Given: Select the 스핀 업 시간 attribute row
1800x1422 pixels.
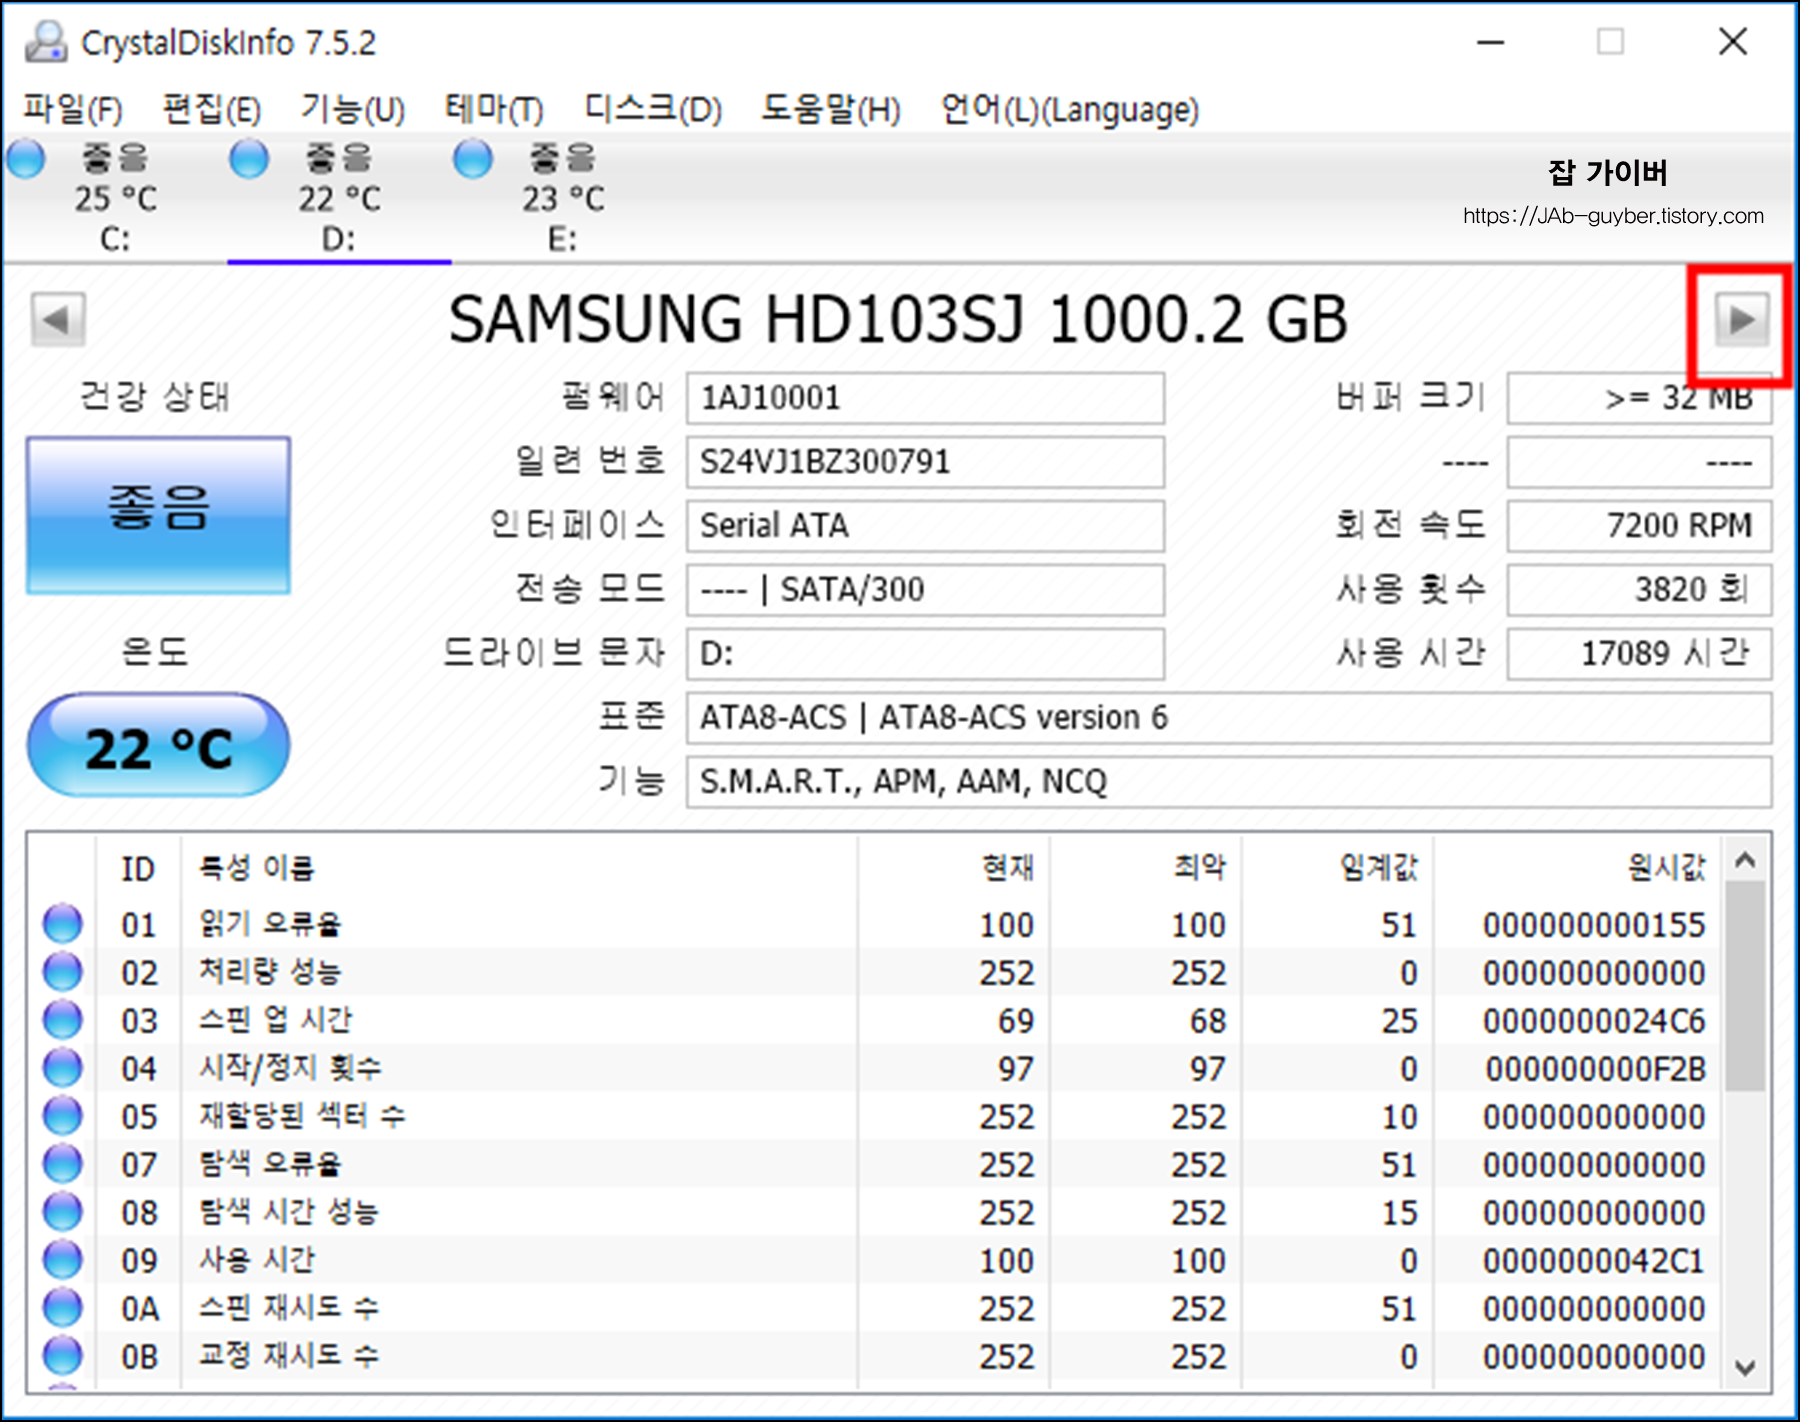Looking at the screenshot, I should coord(875,1019).
